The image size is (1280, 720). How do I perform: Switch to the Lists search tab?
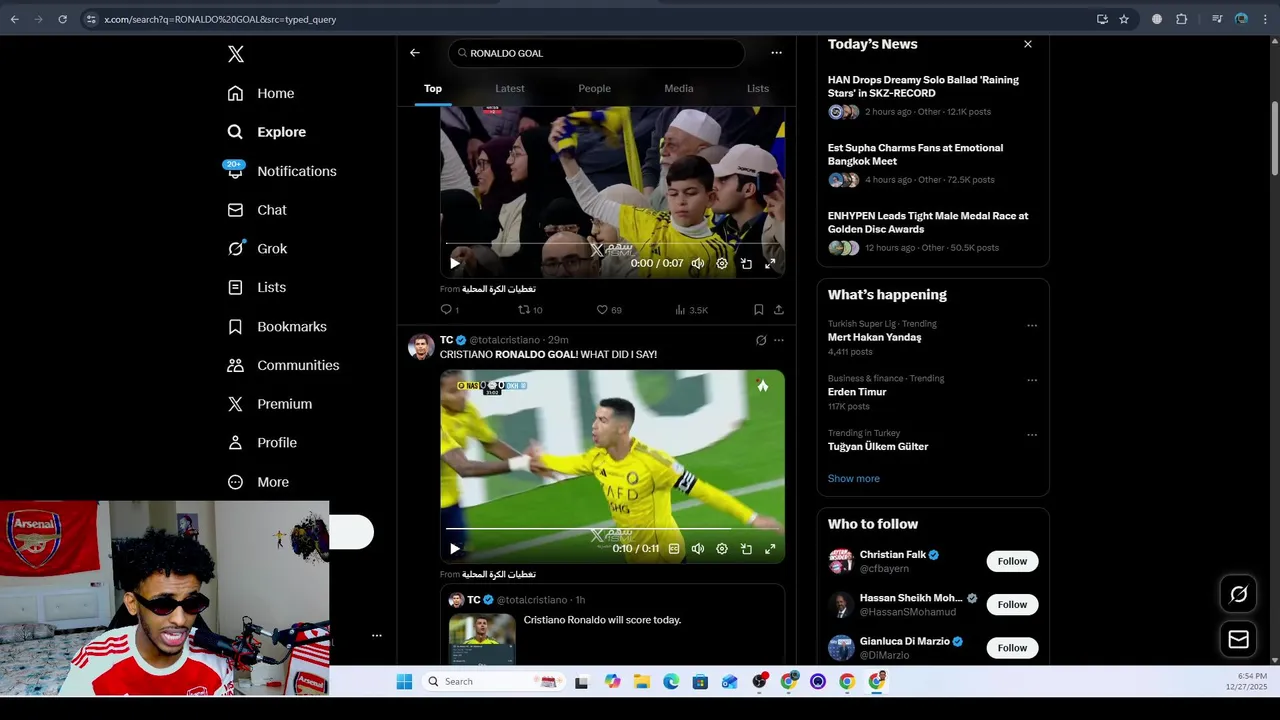point(758,88)
